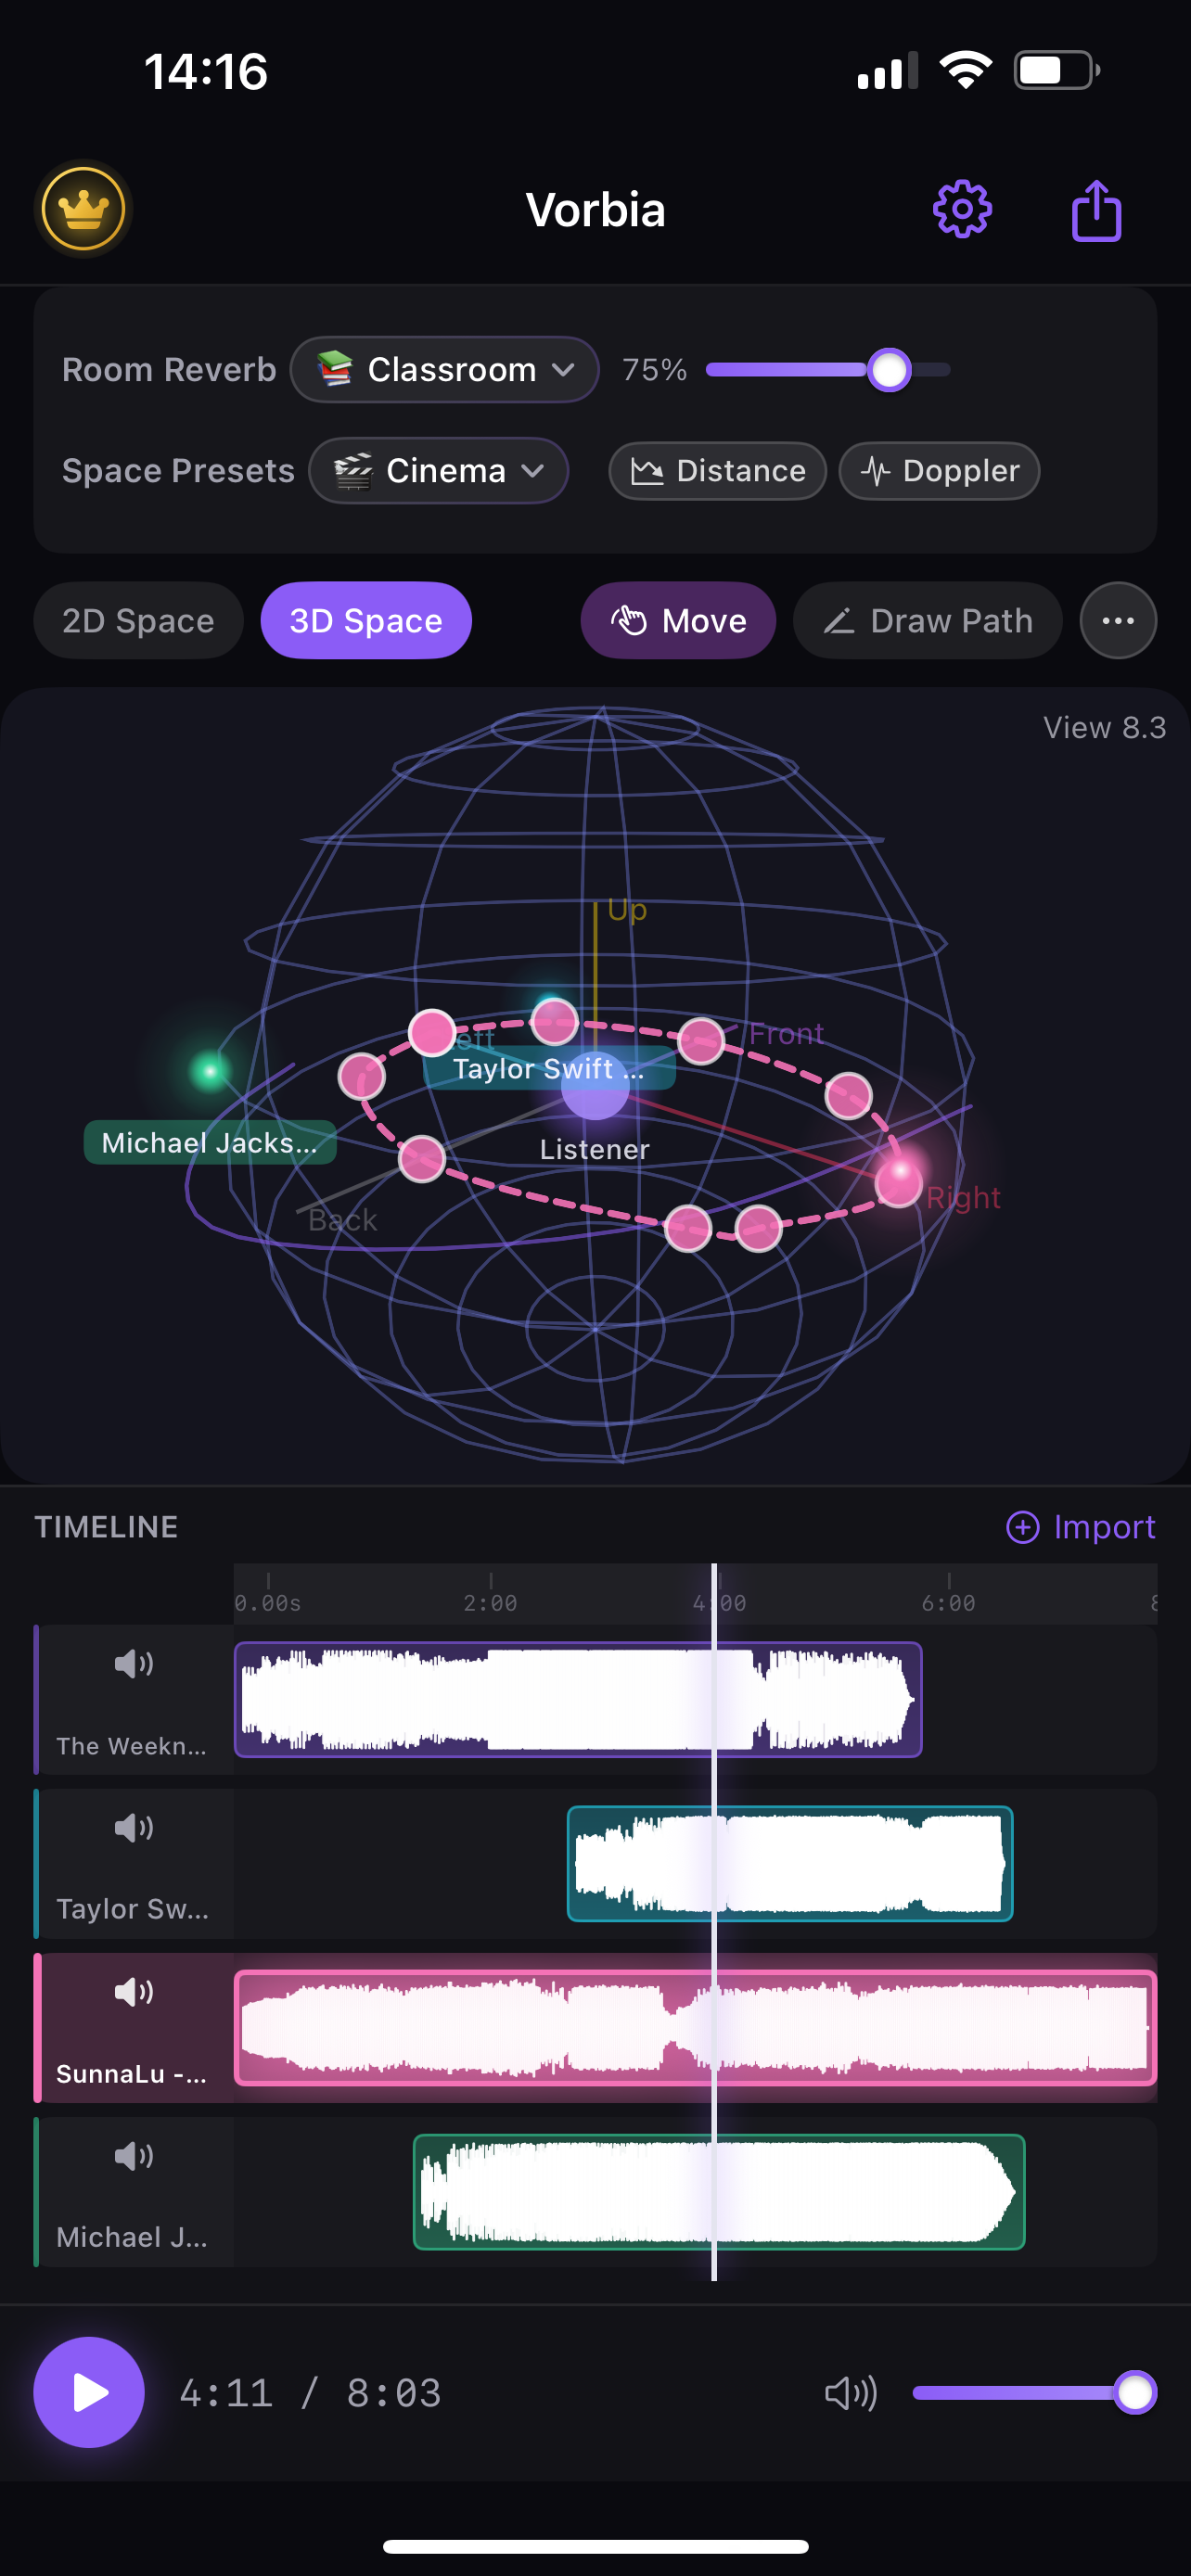Image resolution: width=1191 pixels, height=2576 pixels.
Task: Mute The Weeknd track speaker icon
Action: pos(133,1663)
